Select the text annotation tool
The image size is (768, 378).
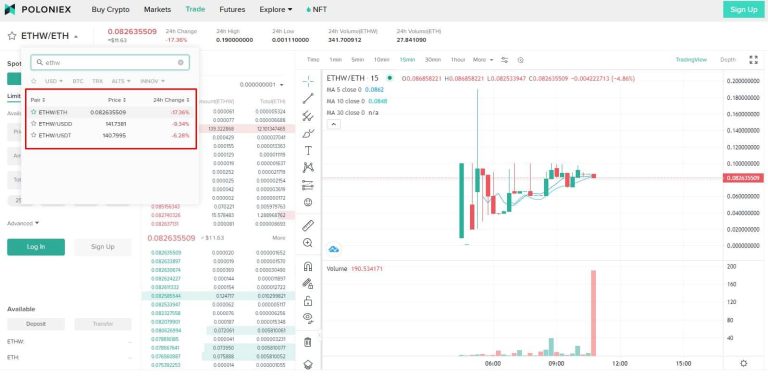308,150
